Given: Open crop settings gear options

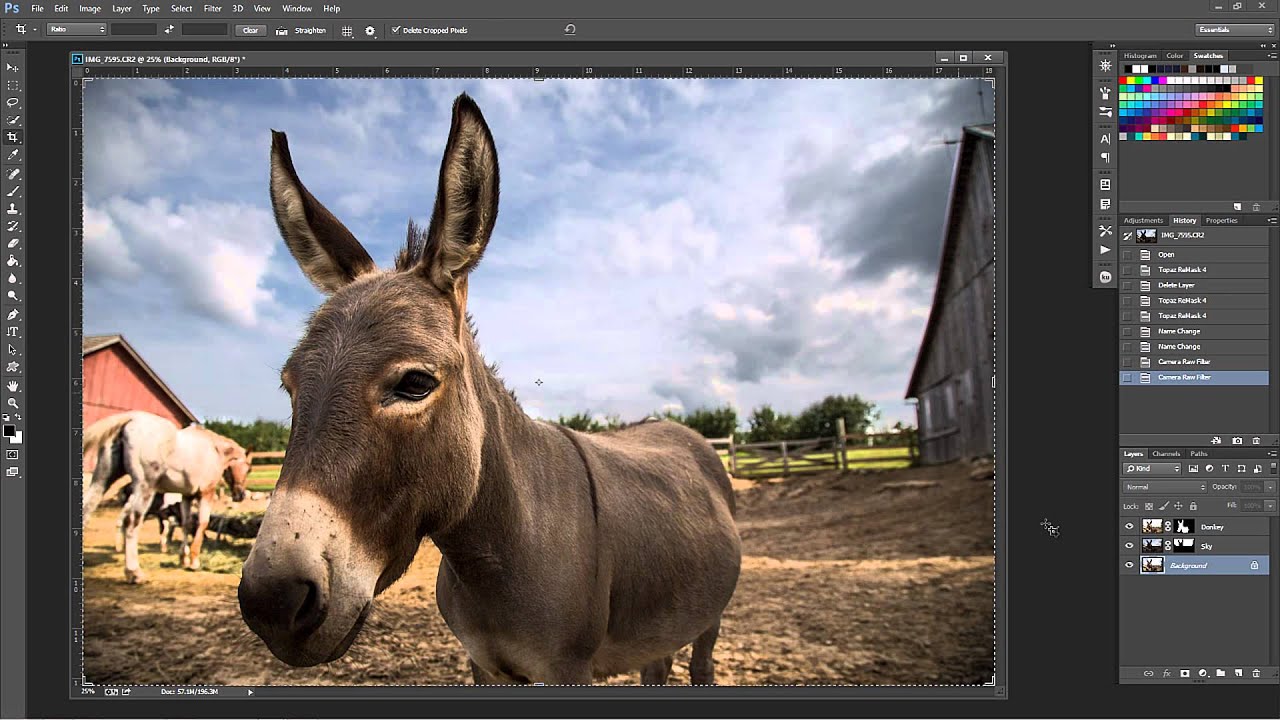Looking at the screenshot, I should tap(370, 30).
